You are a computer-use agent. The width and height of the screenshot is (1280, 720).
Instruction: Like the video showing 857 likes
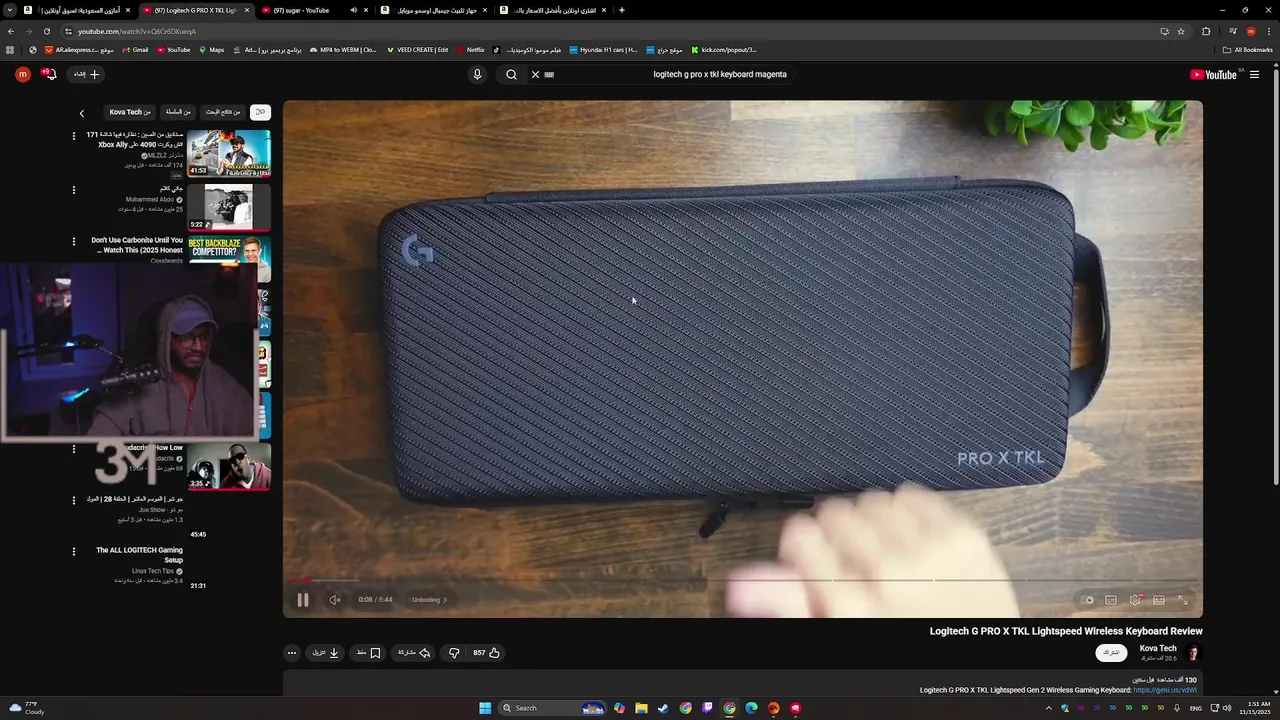tap(487, 653)
